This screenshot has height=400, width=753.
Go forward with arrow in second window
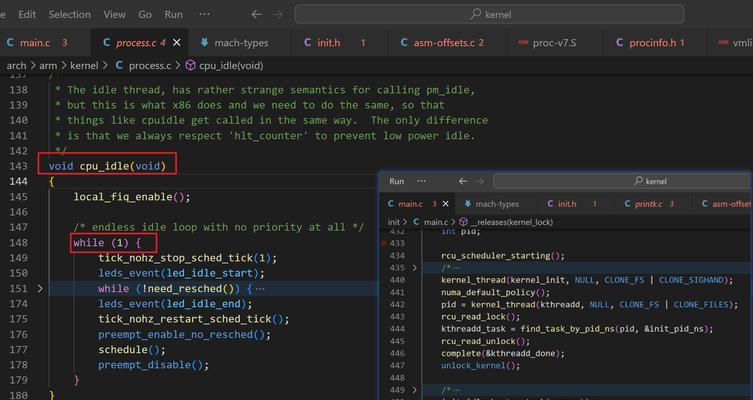pyautogui.click(x=480, y=181)
